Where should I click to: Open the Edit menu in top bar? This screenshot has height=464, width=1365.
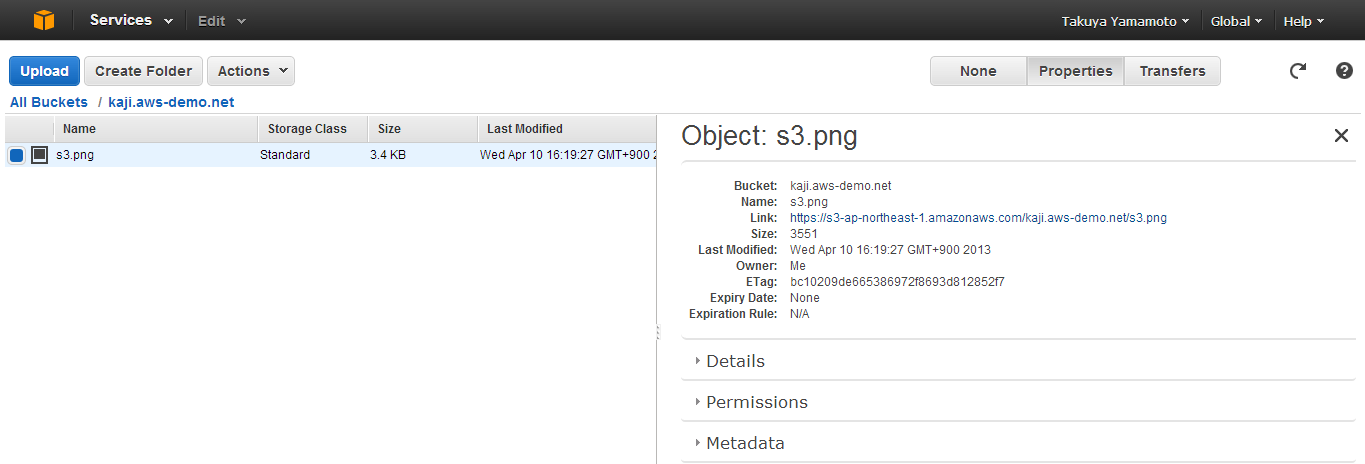pos(221,20)
